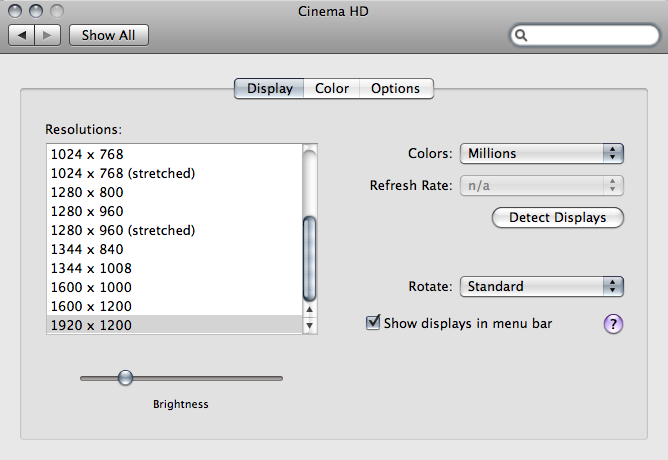Select resolution 1280 x 800

point(175,192)
